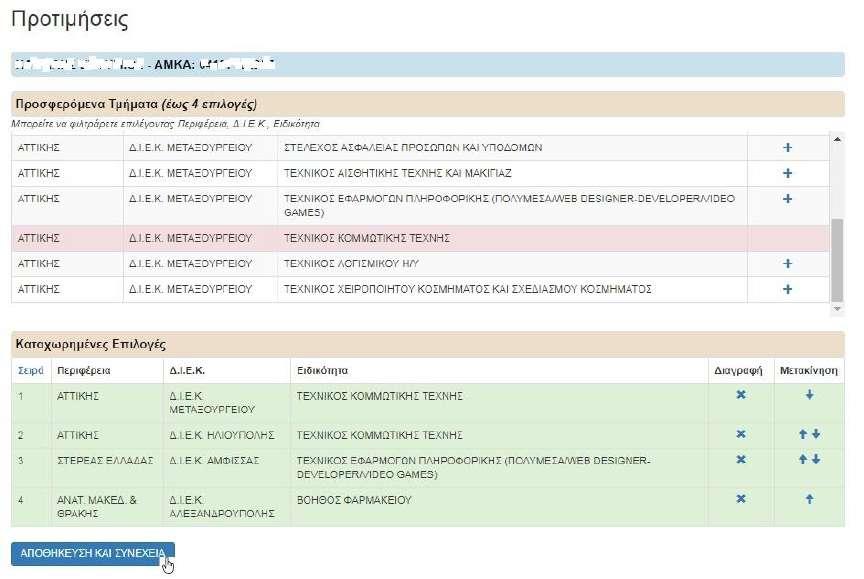Select ΤΕΧΝΙΚΟΣ ΧΕΙΡΟΠΟΙΗΤΟΥ ΚΟΣΜΗΜΑΤΟΣ text
864x579 pixels.
point(467,289)
